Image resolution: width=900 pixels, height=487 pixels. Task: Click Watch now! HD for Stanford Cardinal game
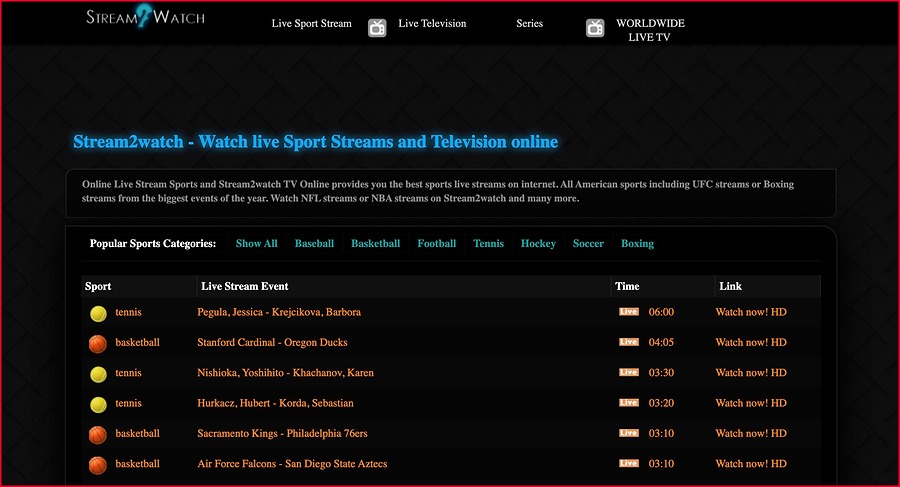(751, 342)
